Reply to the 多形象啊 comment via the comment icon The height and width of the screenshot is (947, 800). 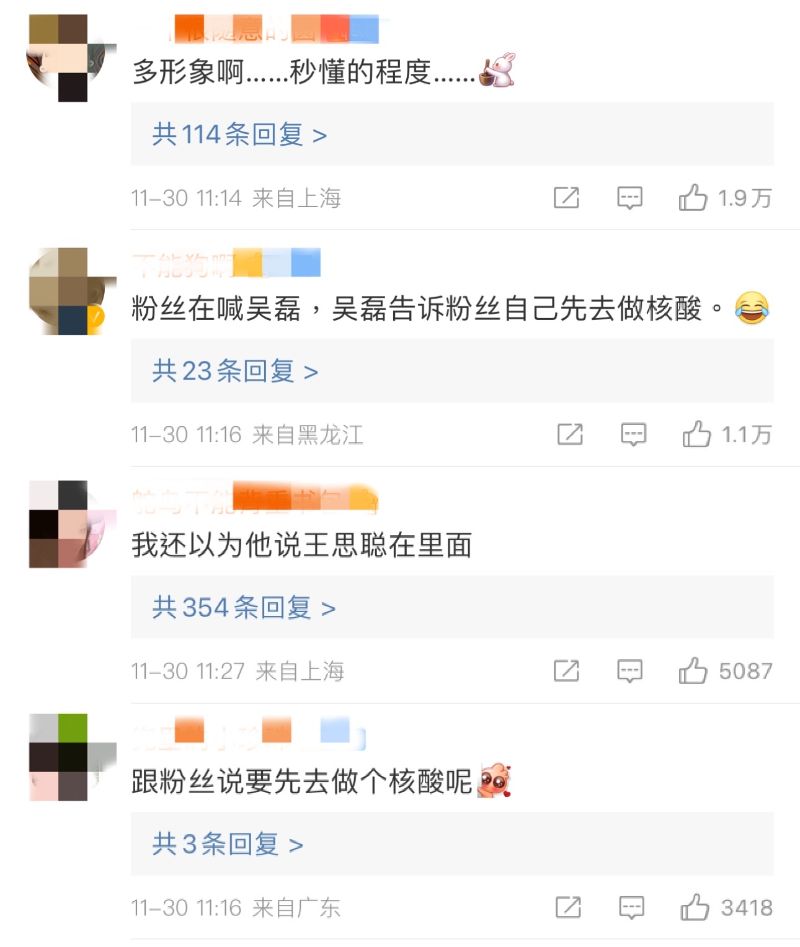[629, 197]
